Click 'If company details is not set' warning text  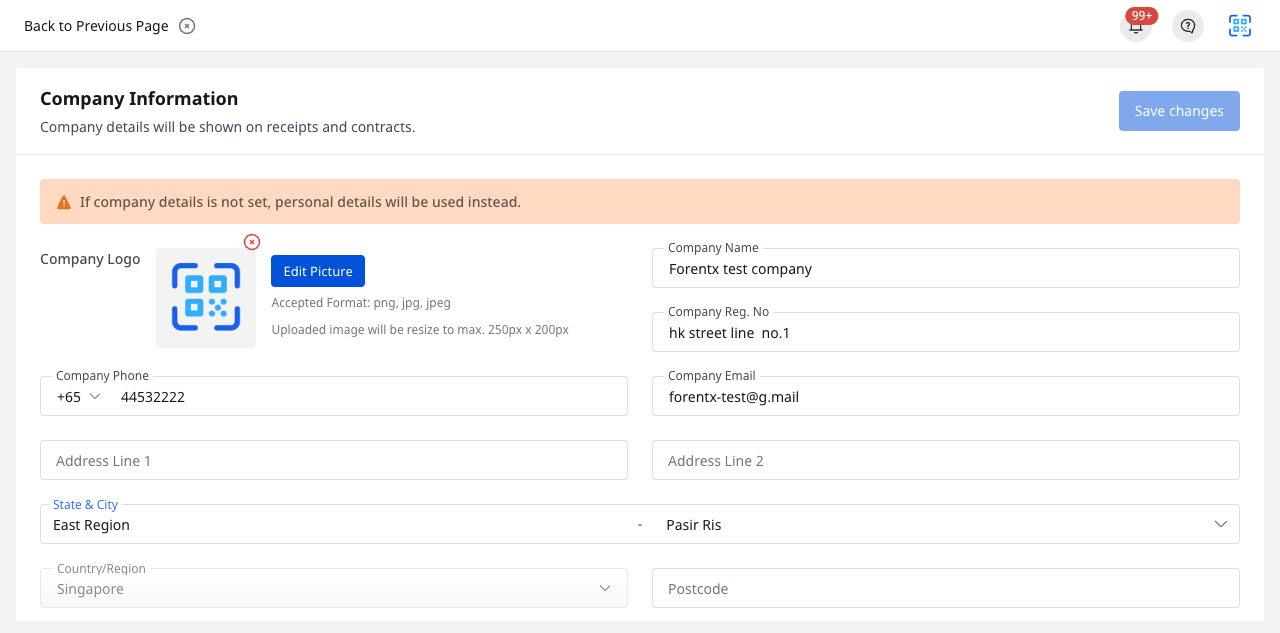click(x=300, y=202)
